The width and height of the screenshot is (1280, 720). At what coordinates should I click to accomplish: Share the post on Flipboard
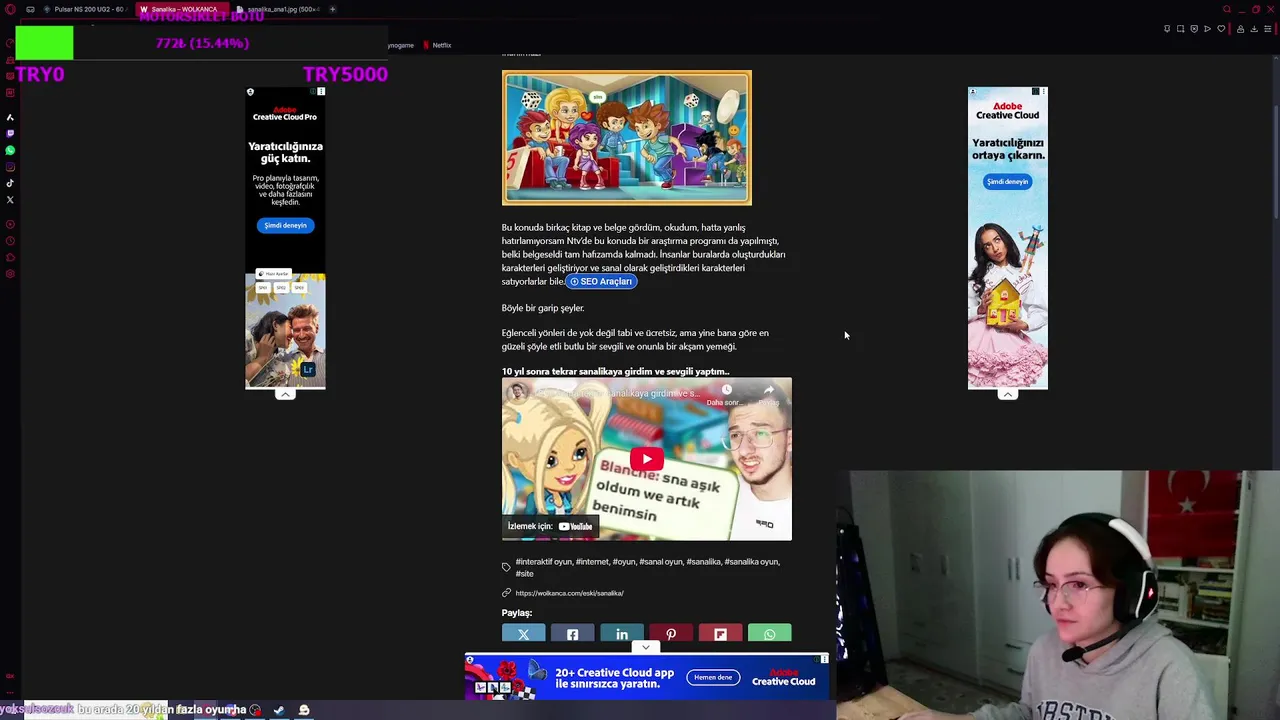pos(720,634)
